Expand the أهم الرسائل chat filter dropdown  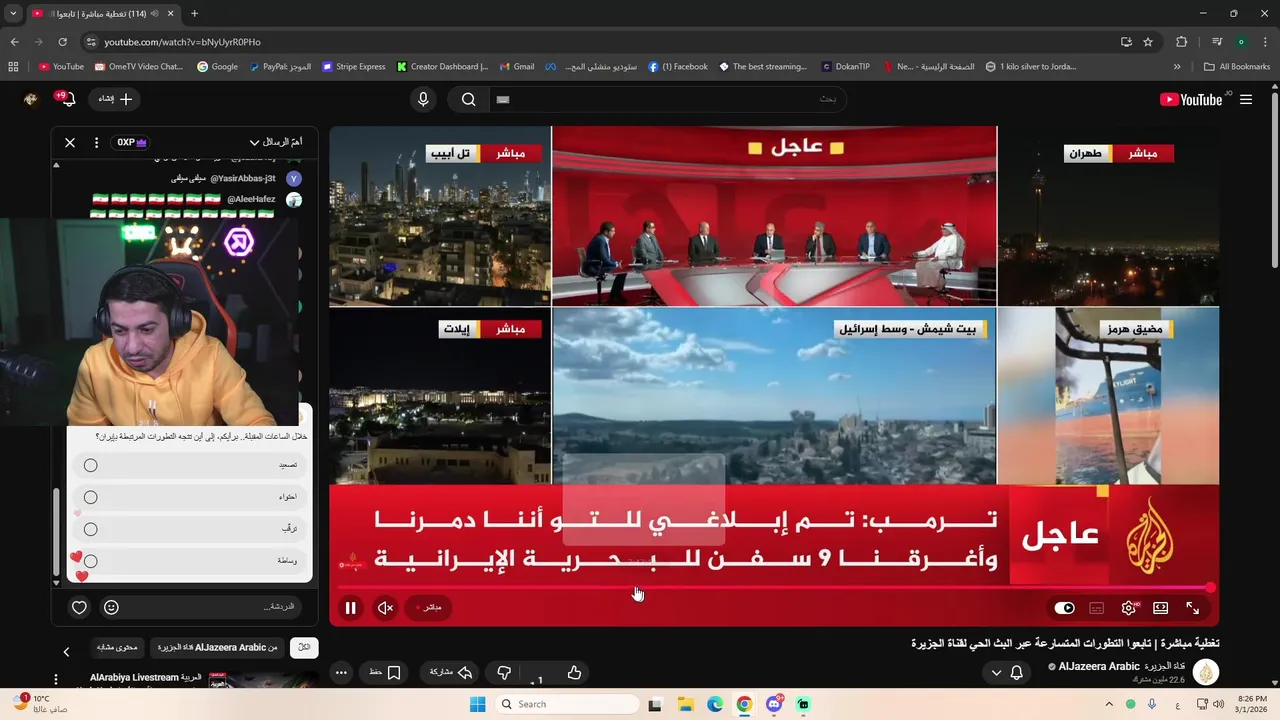pyautogui.click(x=275, y=142)
